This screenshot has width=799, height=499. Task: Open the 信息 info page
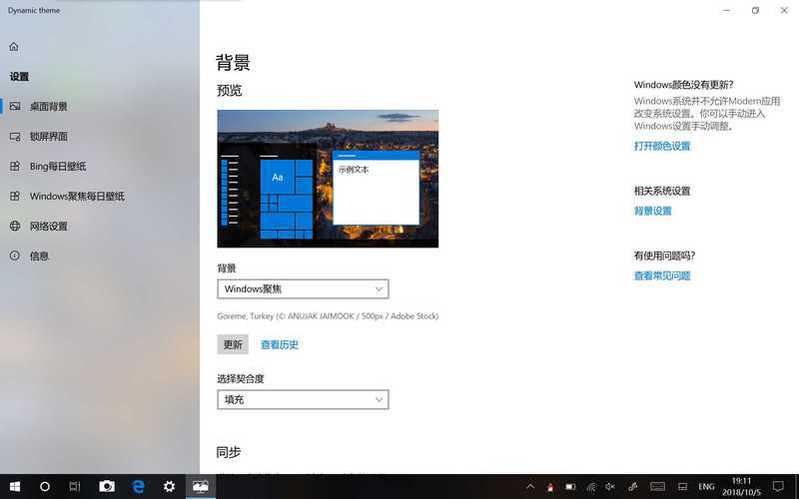pos(39,256)
